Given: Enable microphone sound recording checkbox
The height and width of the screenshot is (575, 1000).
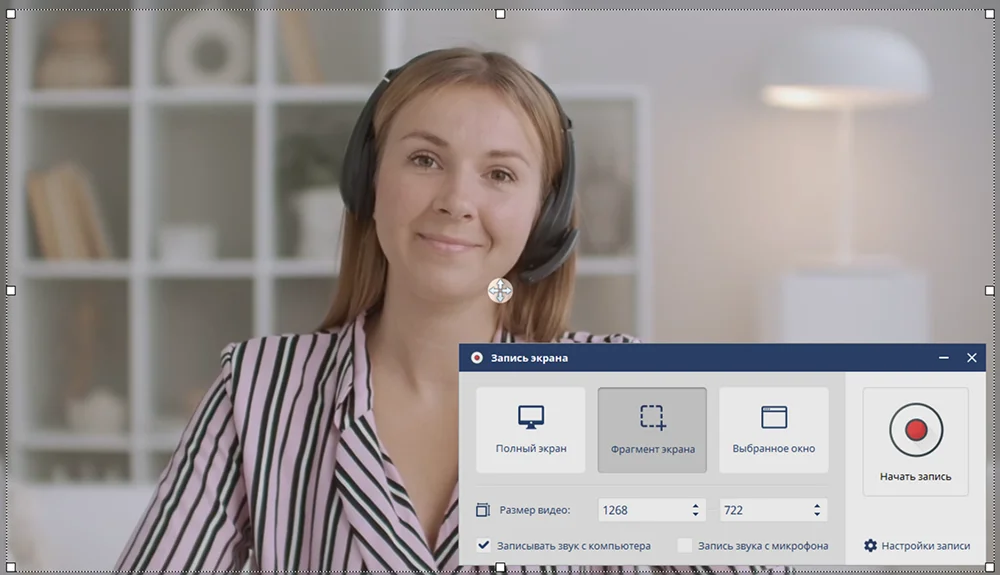Looking at the screenshot, I should (x=684, y=545).
